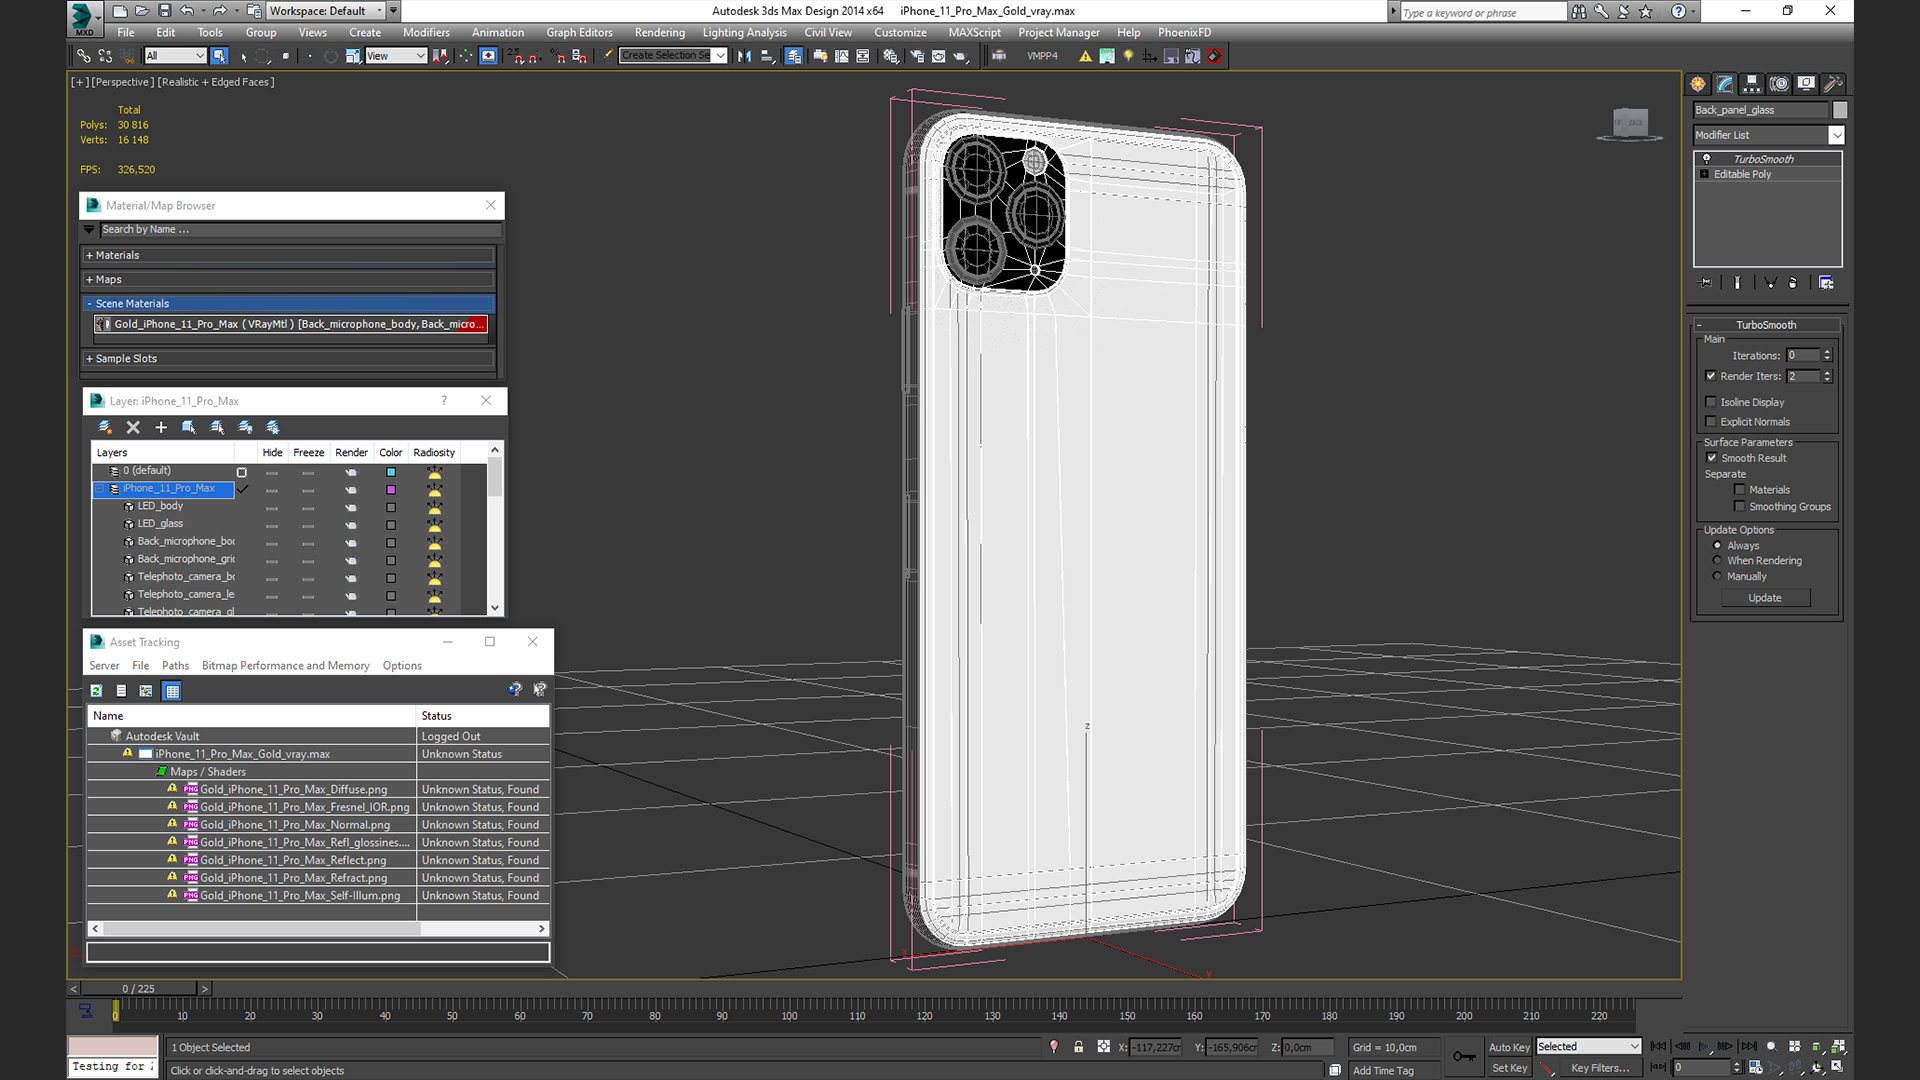The height and width of the screenshot is (1080, 1920).
Task: Enable Separate by Smoothing Groups checkbox
Action: 1740,507
